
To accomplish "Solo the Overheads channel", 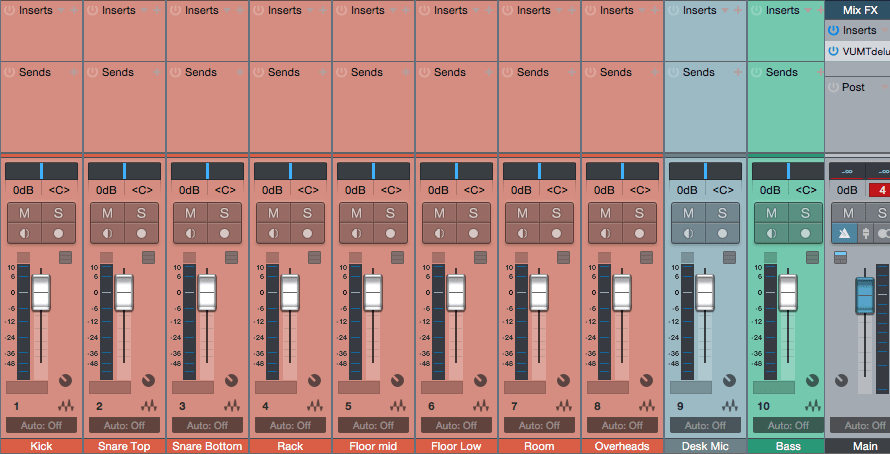I will point(639,213).
